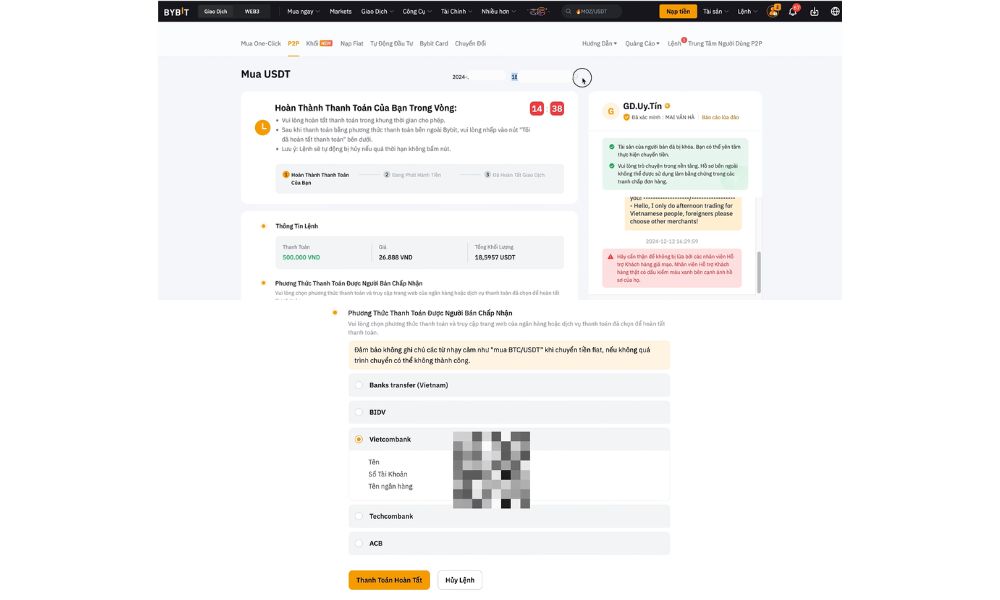This screenshot has height=600, width=1000.
Task: Choose Techcombank payment method
Action: 360,516
